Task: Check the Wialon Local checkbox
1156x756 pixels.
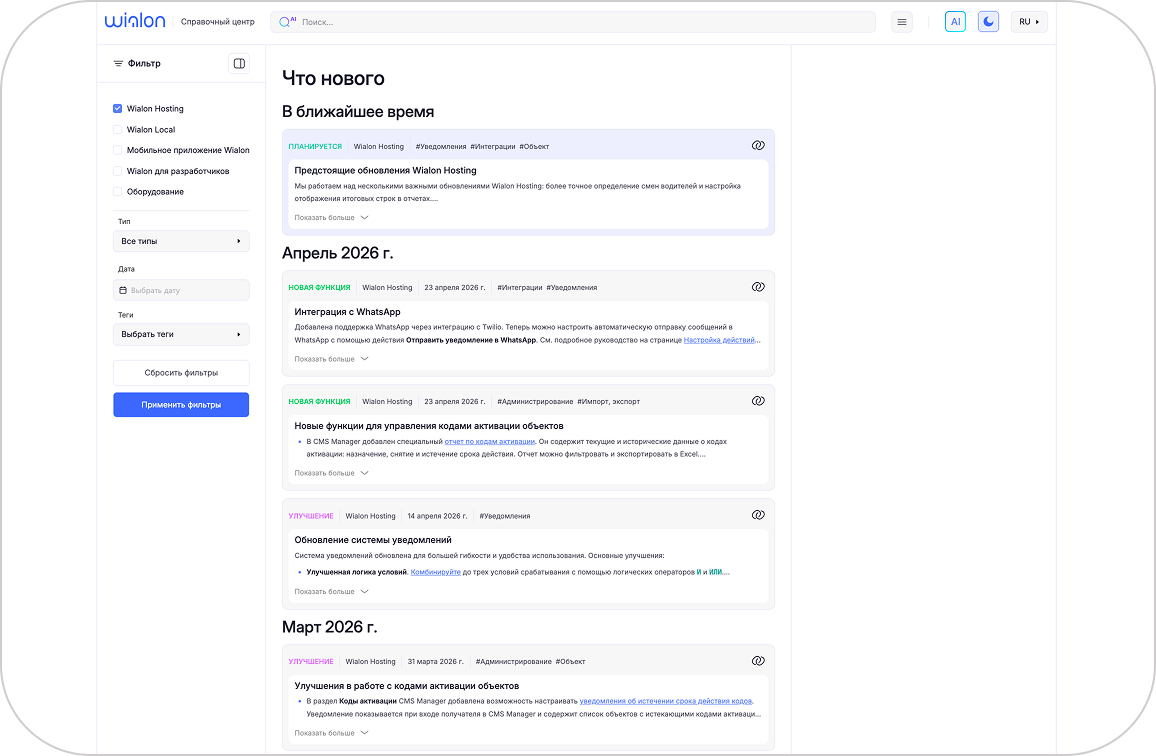Action: [117, 129]
